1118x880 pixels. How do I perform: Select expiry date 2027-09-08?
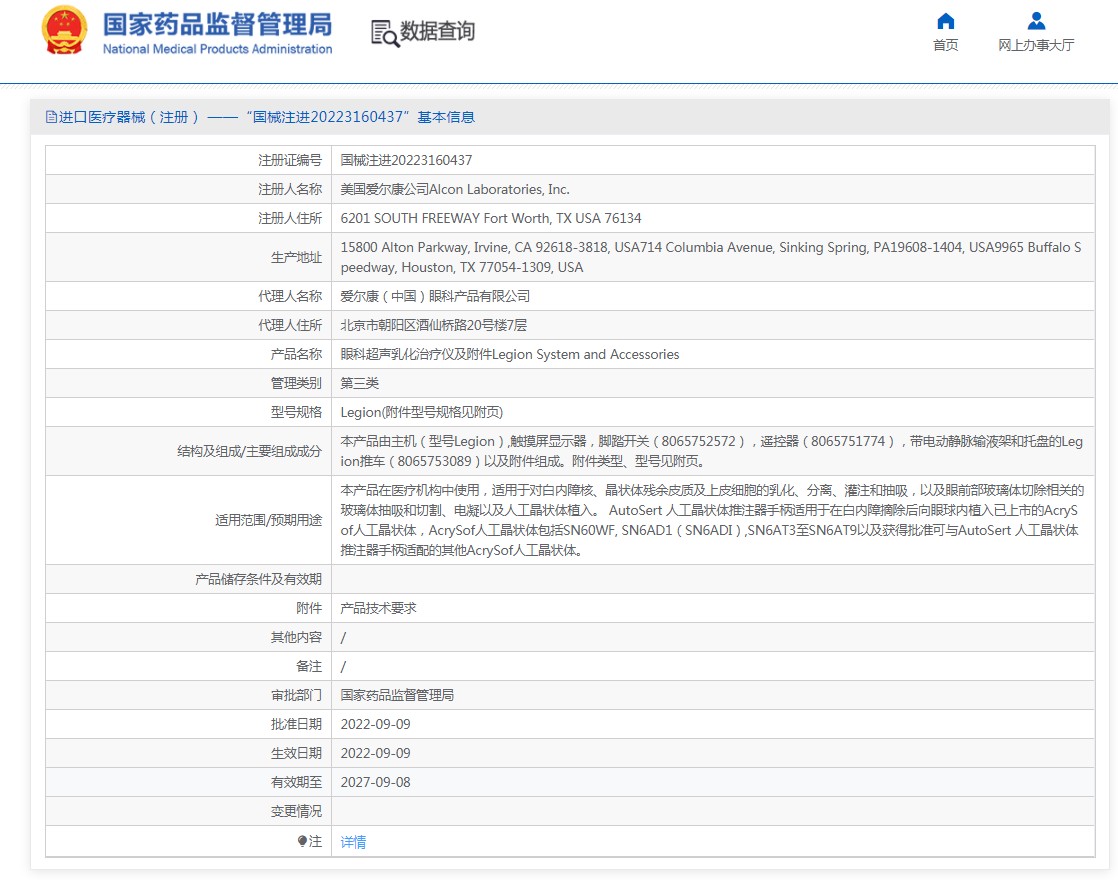click(376, 782)
